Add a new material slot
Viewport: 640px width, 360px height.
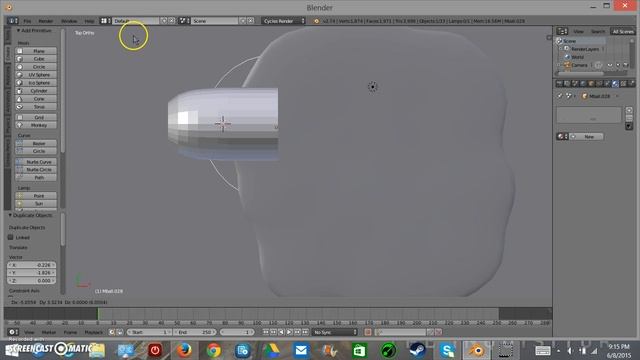pyautogui.click(x=629, y=110)
